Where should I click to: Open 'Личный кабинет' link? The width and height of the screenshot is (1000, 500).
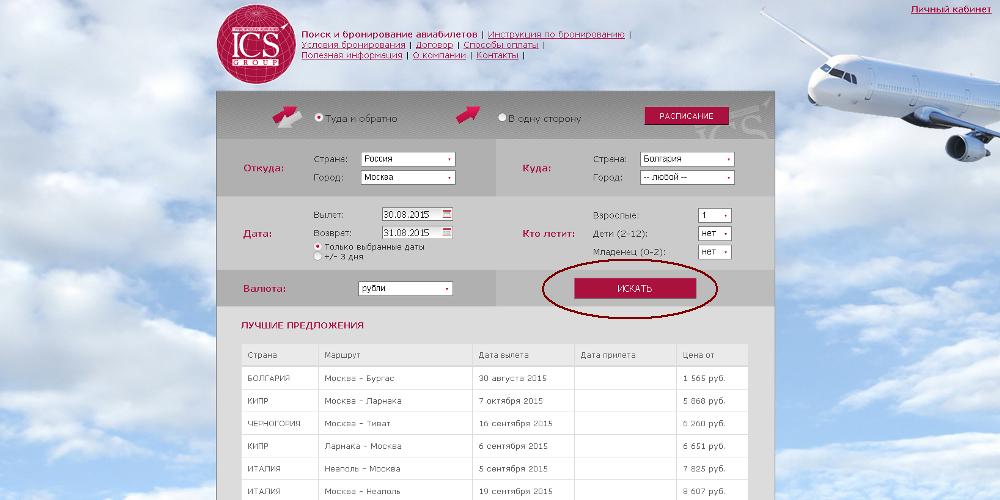pos(950,9)
